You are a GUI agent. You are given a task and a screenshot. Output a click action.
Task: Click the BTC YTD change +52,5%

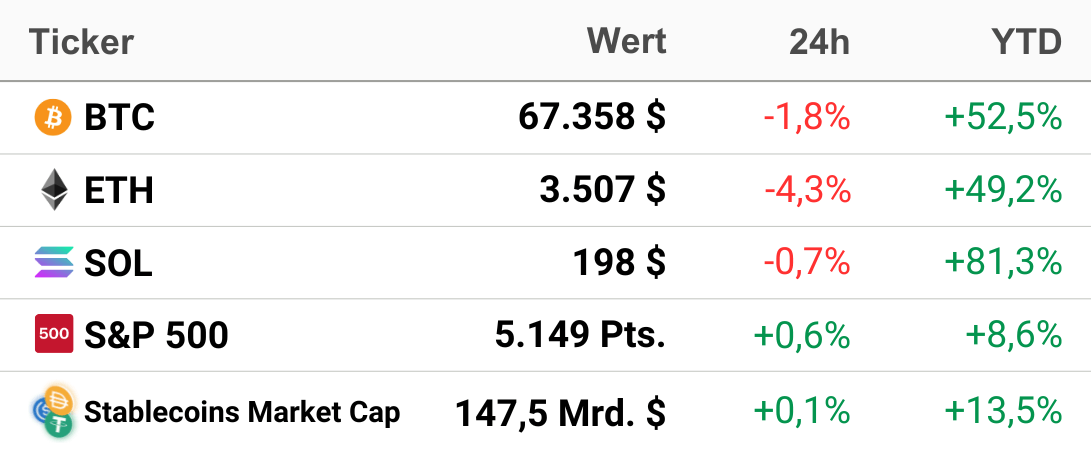click(1003, 118)
